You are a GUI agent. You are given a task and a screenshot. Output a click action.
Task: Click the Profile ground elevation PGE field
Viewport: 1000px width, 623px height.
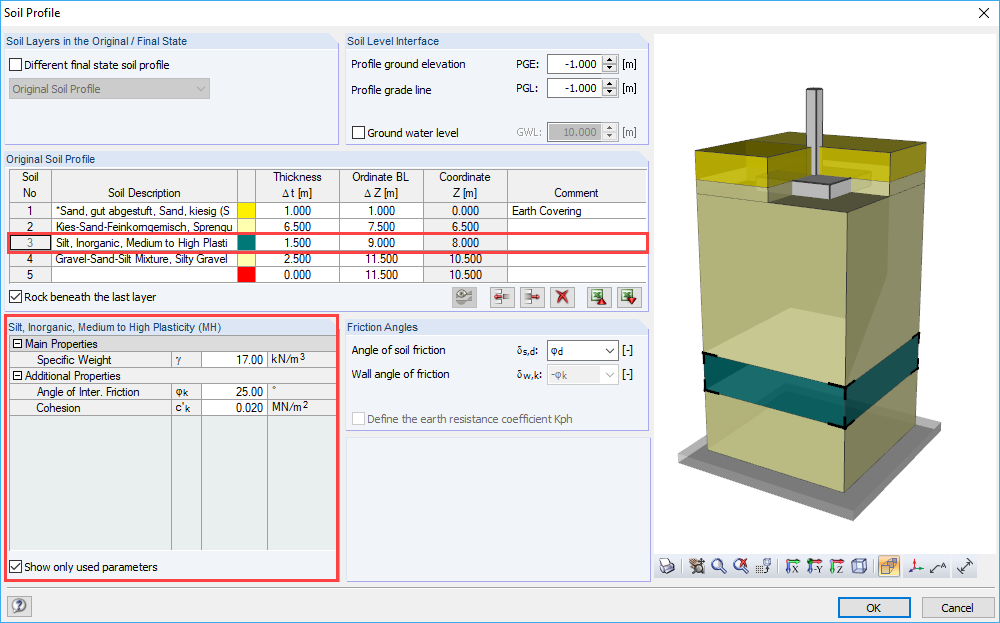(575, 64)
